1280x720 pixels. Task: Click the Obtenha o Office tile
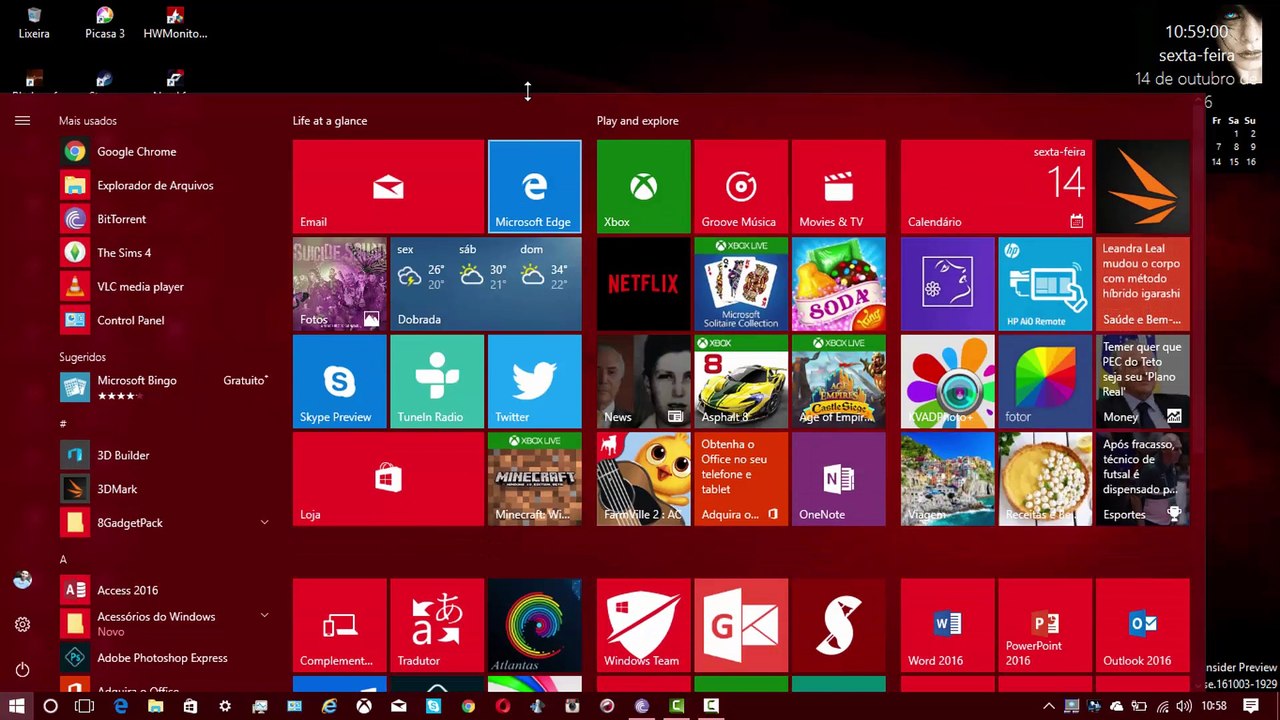coord(741,479)
